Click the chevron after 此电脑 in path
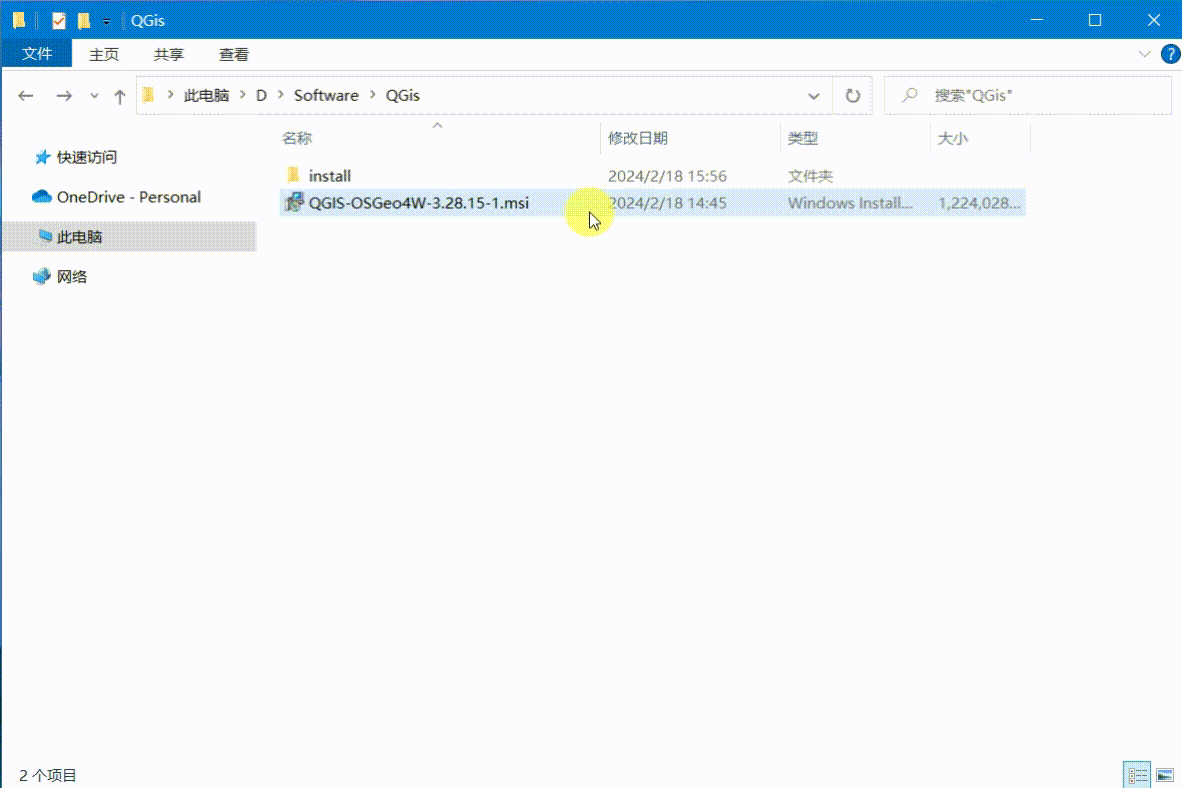Image resolution: width=1182 pixels, height=788 pixels. (243, 95)
